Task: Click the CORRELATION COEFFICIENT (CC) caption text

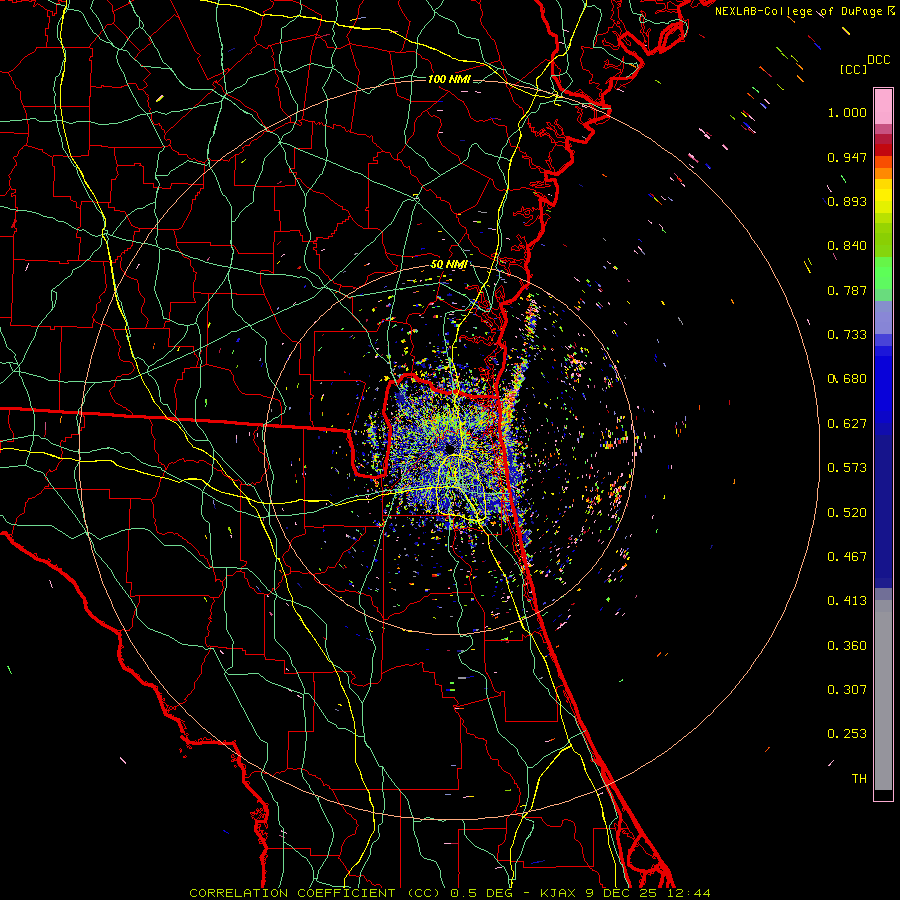Action: 315,893
